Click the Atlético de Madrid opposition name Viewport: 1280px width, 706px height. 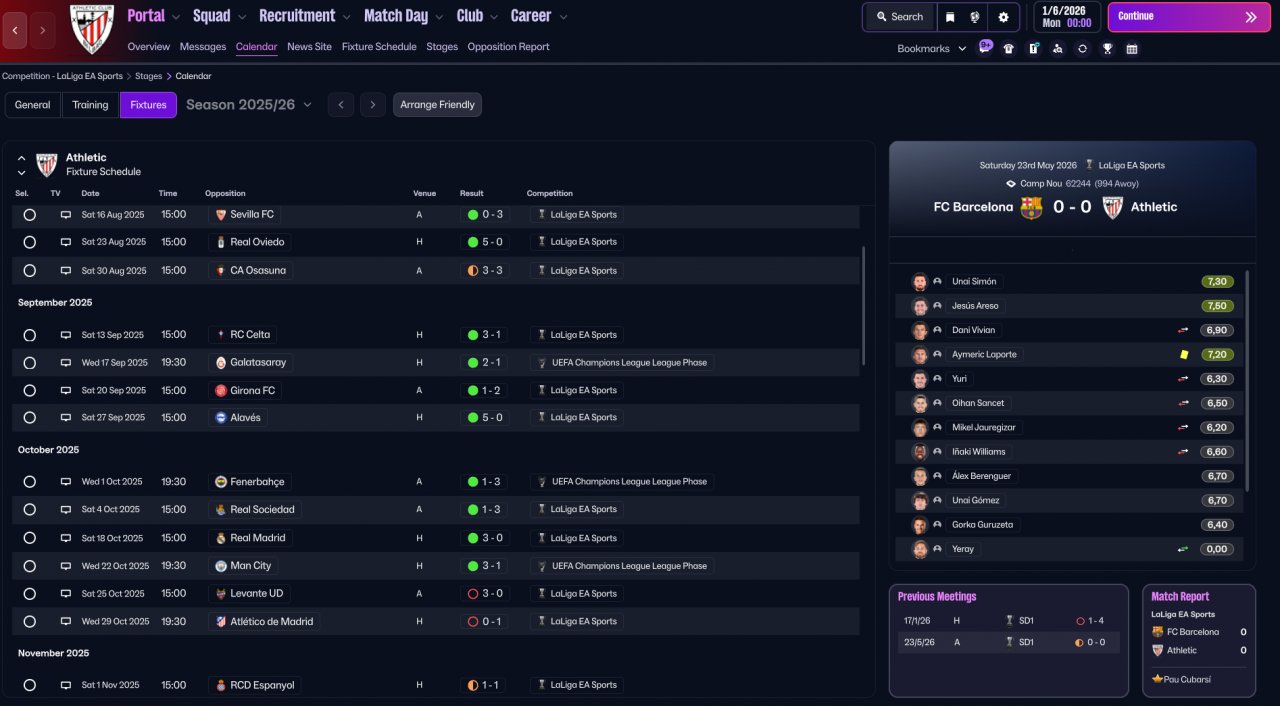tap(271, 622)
